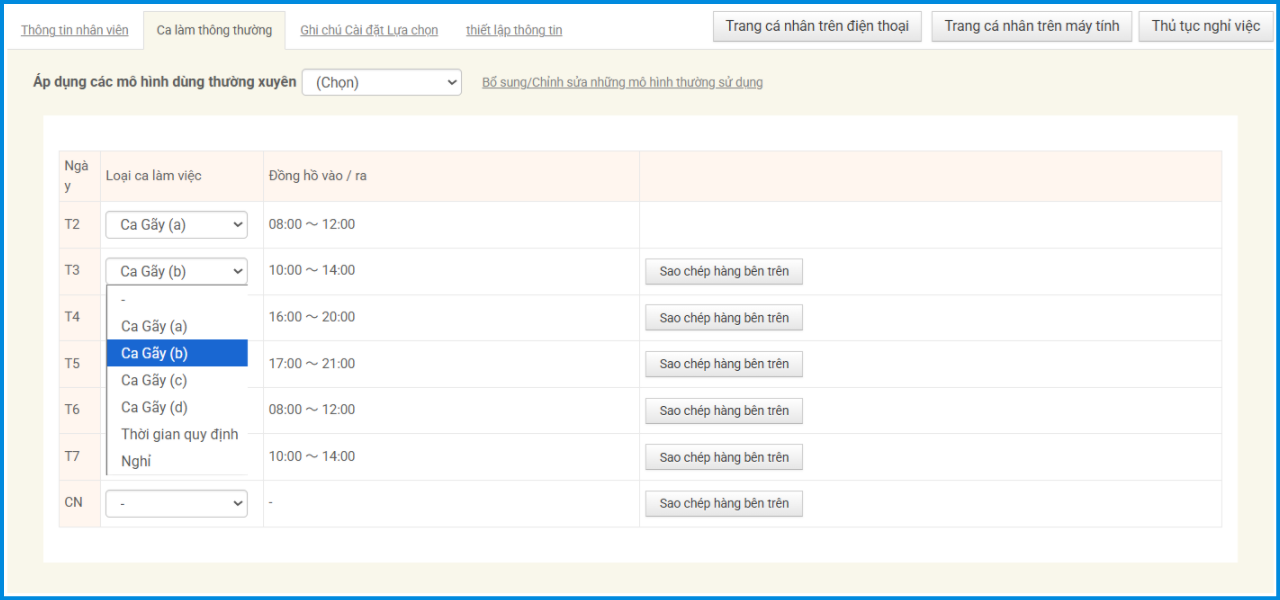Click Sao chép hàng bên trên for T3
This screenshot has width=1280, height=600.
coord(724,272)
